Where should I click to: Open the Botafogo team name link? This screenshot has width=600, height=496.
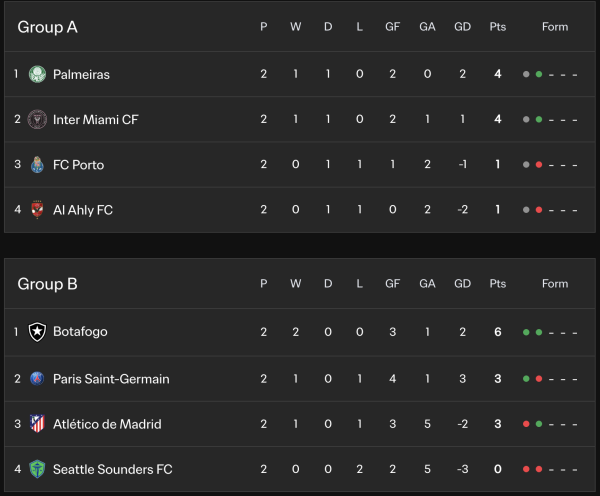tap(80, 331)
